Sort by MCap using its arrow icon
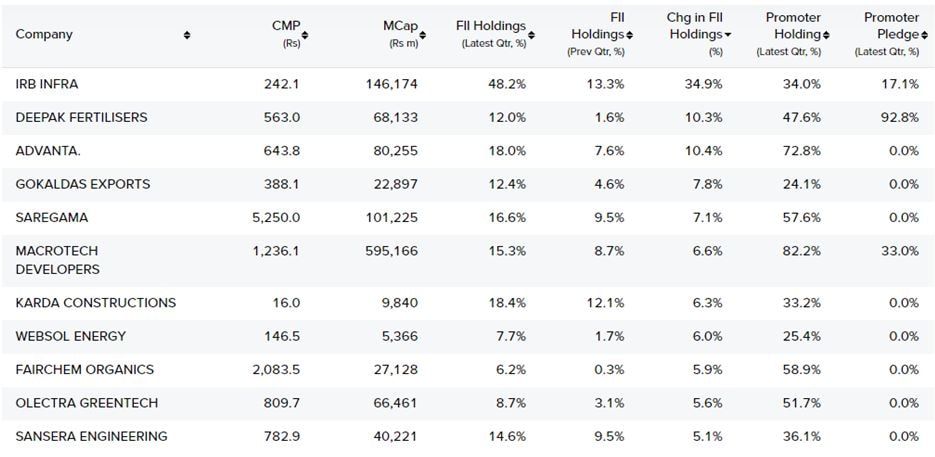The height and width of the screenshot is (457, 935). pyautogui.click(x=422, y=35)
